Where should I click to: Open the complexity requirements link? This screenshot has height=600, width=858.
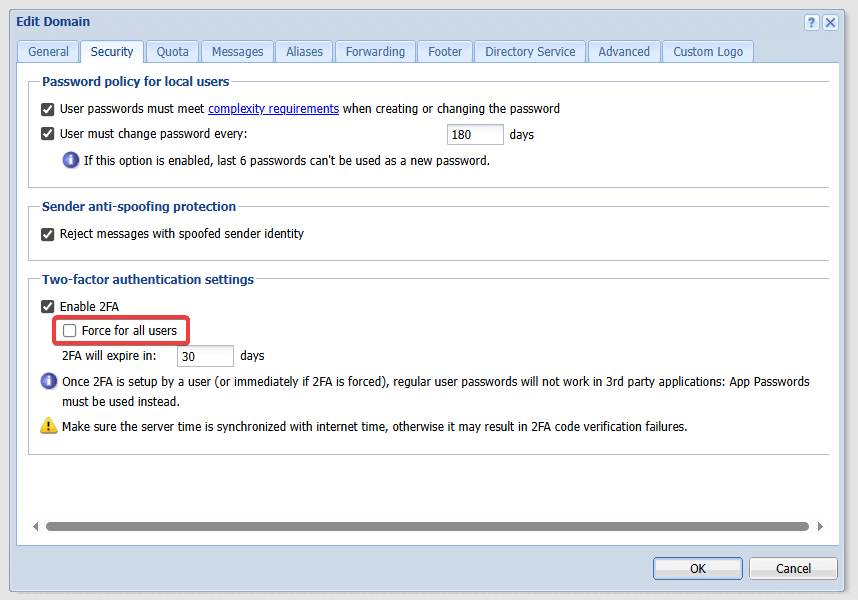[273, 109]
